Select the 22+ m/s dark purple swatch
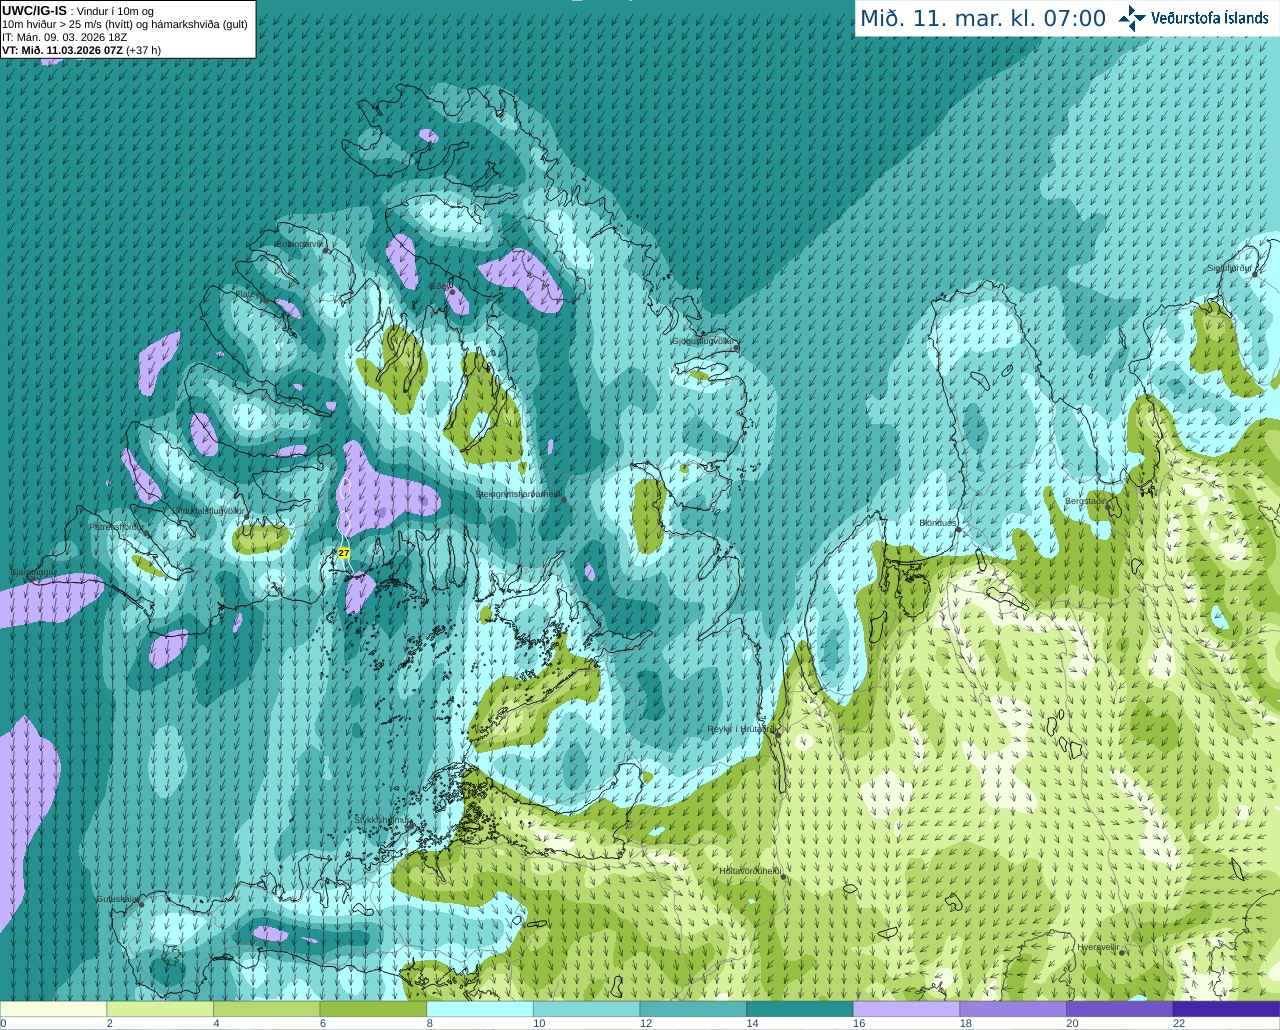This screenshot has height=1030, width=1280. [x=1226, y=1009]
